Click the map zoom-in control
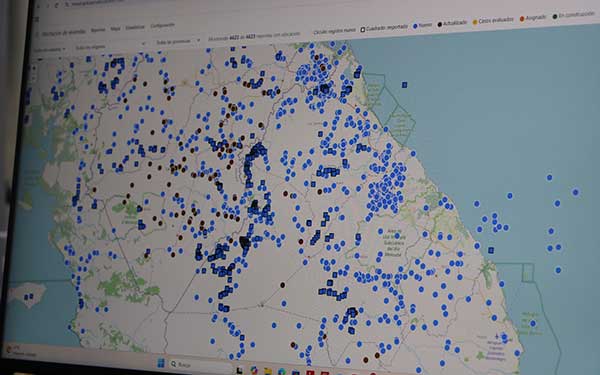Image resolution: width=600 pixels, height=375 pixels. (34, 68)
